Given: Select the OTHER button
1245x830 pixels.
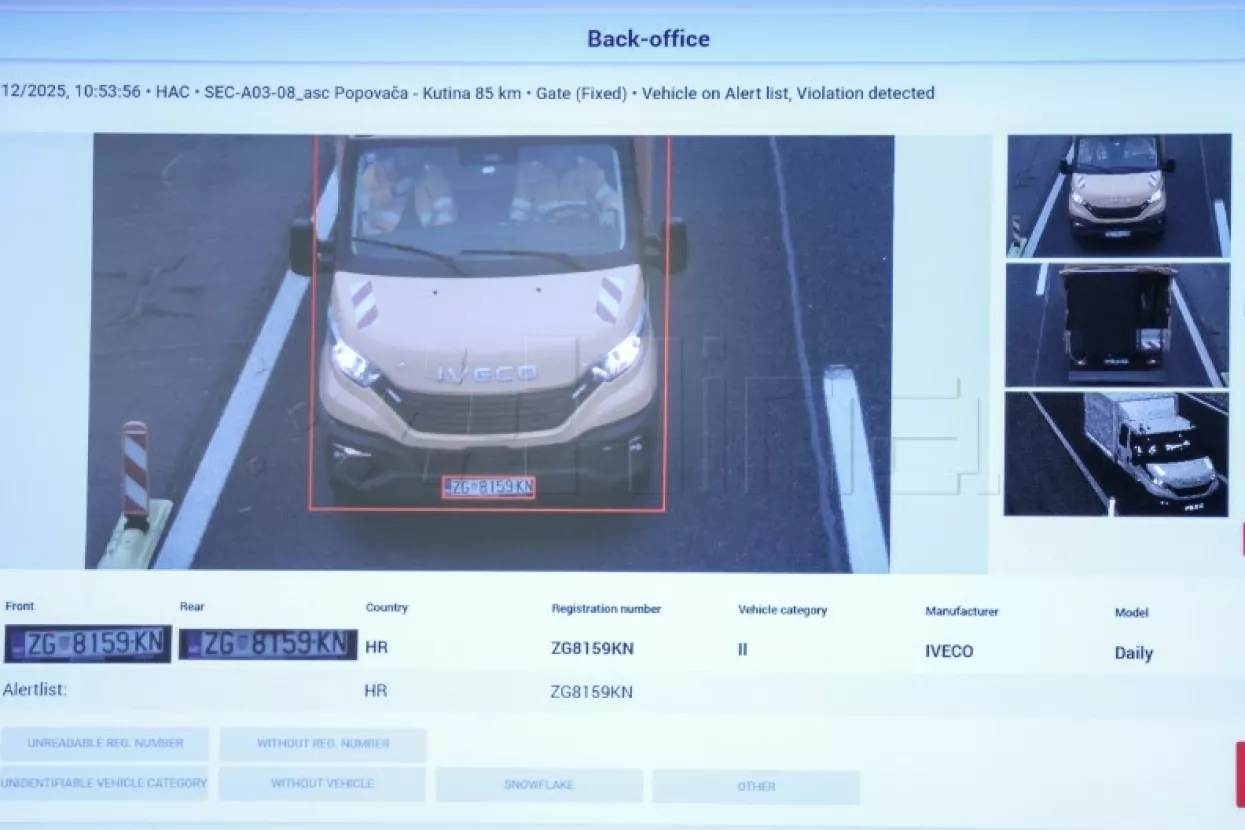Looking at the screenshot, I should pos(756,786).
